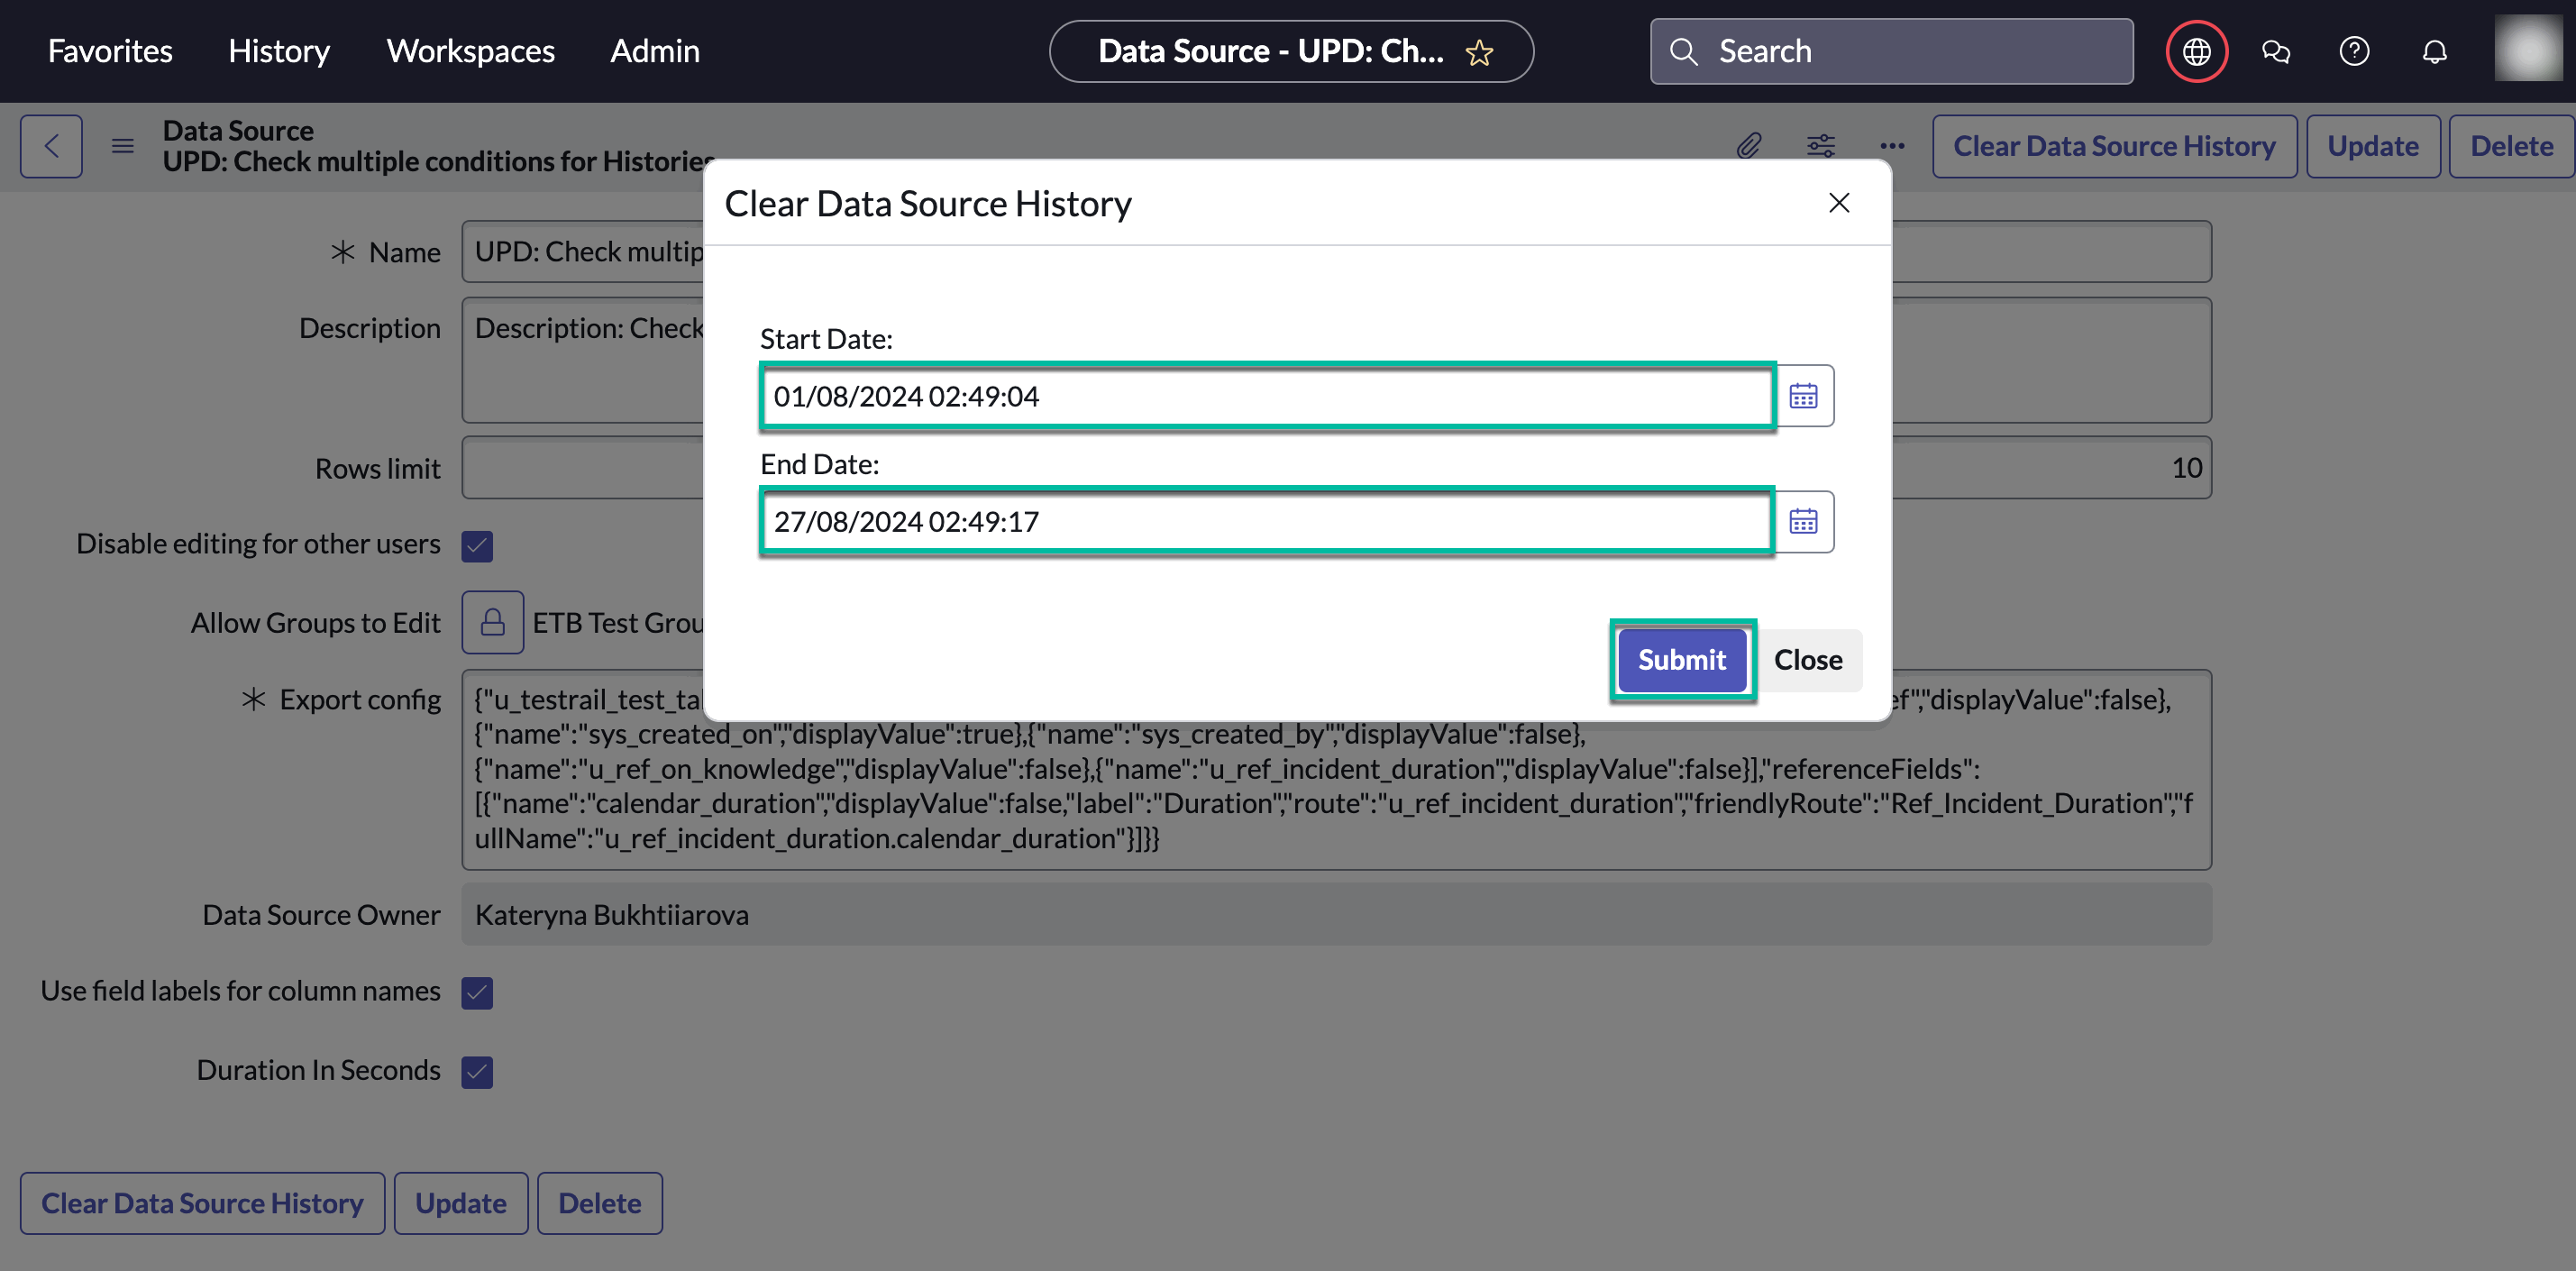Click Submit in the Clear Data Source History dialog

click(1681, 660)
